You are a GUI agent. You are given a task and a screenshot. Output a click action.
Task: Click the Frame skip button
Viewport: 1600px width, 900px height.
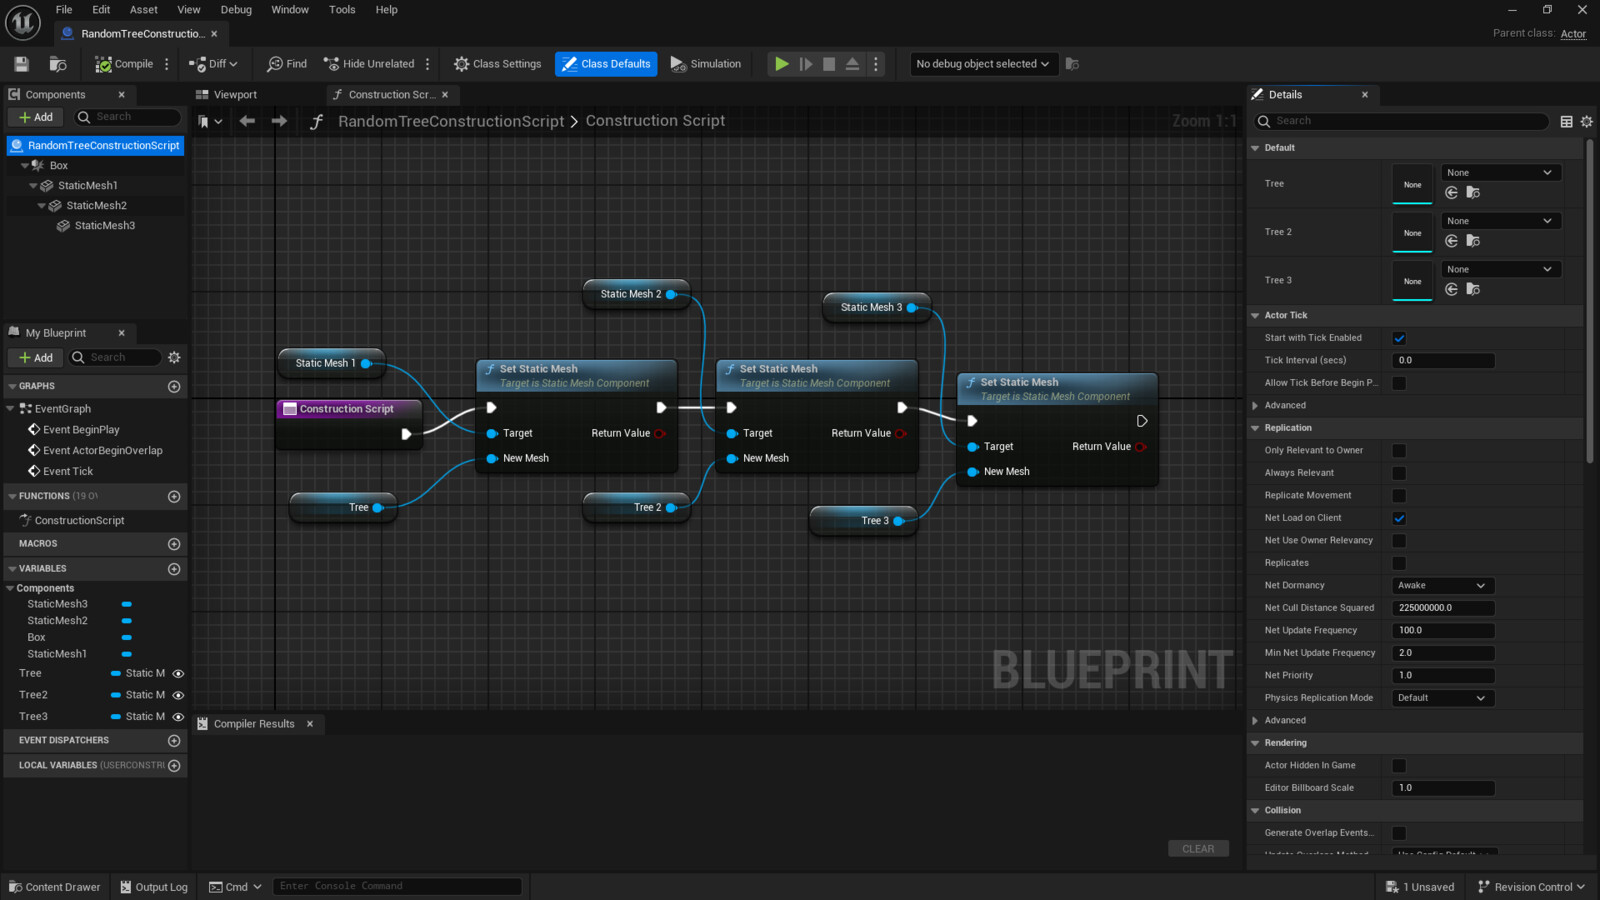point(806,64)
